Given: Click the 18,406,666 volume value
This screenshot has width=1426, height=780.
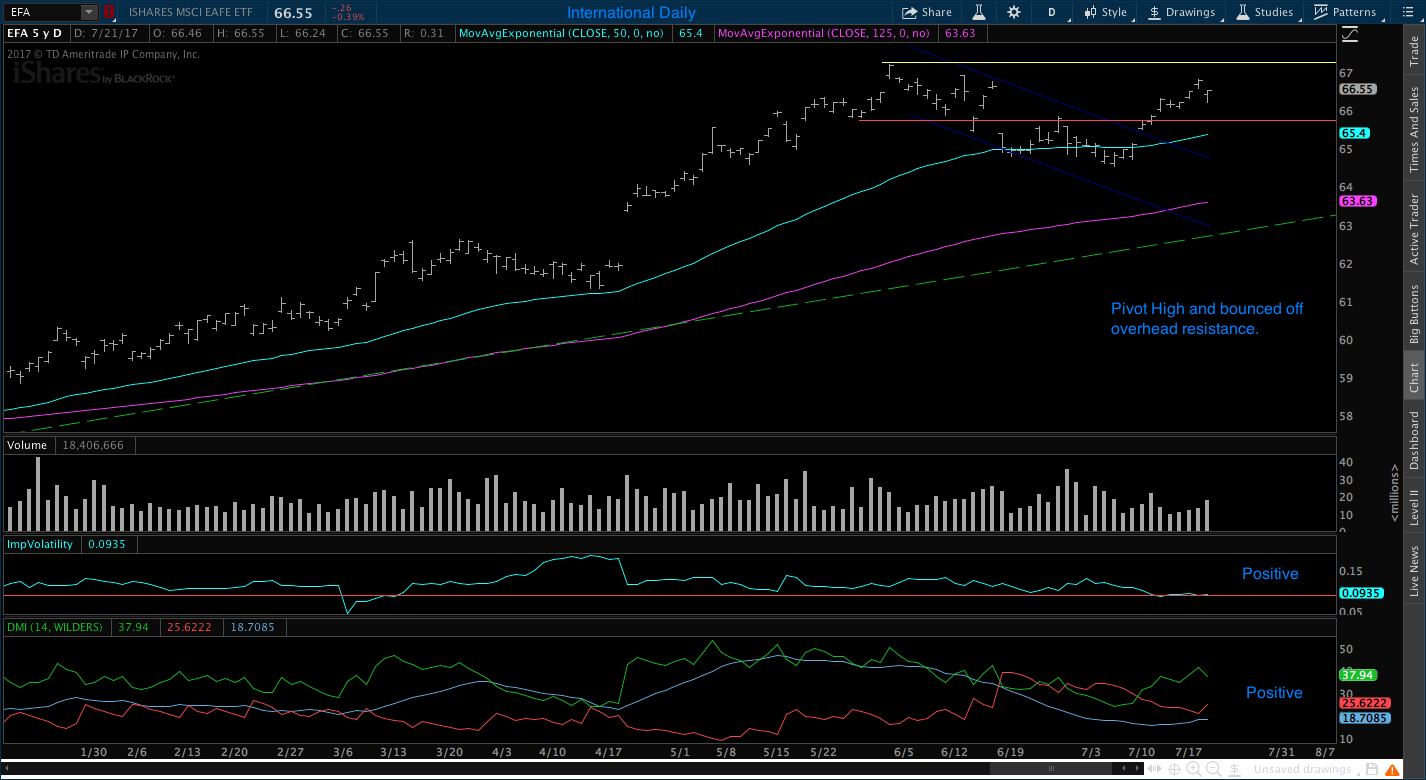Looking at the screenshot, I should tap(92, 445).
